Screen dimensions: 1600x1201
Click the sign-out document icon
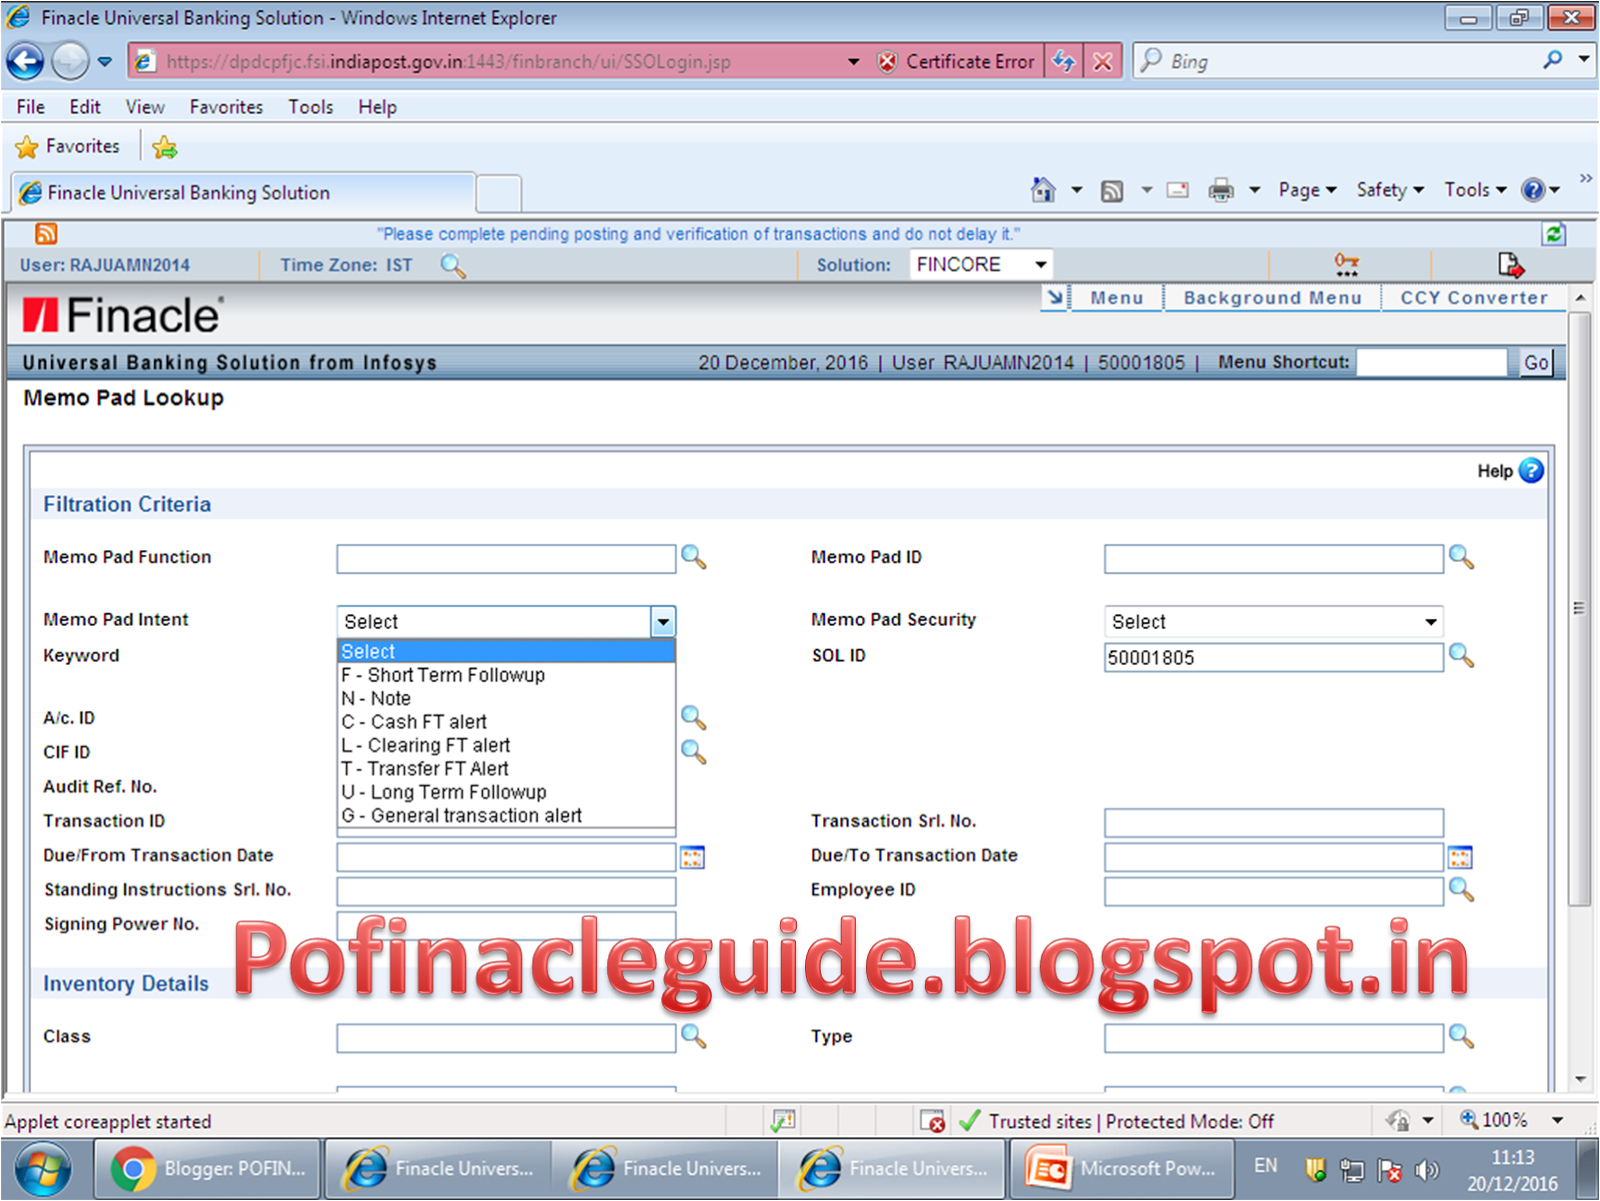[1510, 264]
